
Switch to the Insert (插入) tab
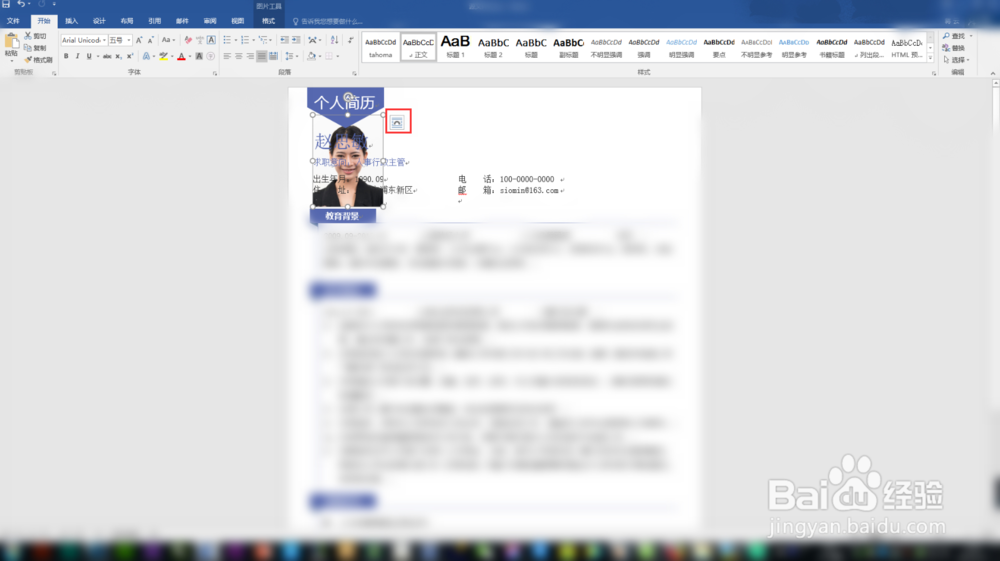coord(71,21)
